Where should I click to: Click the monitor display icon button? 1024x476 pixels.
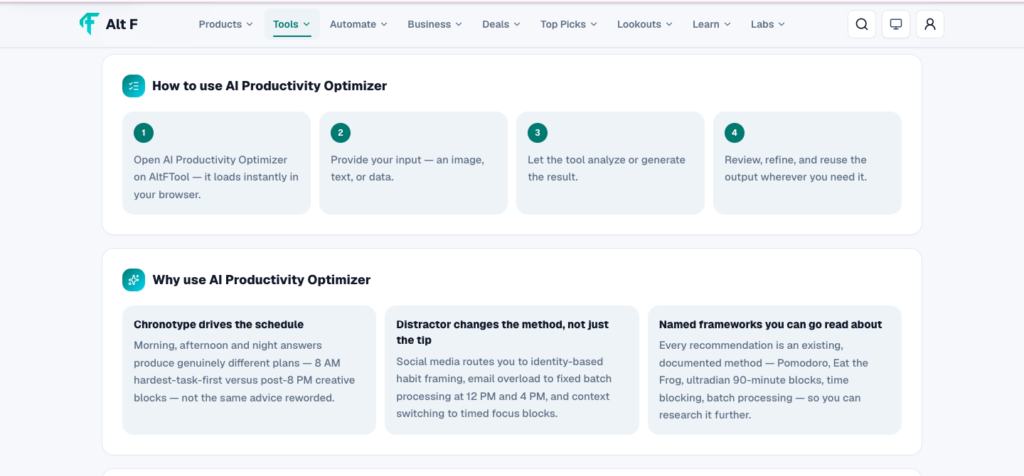point(896,24)
